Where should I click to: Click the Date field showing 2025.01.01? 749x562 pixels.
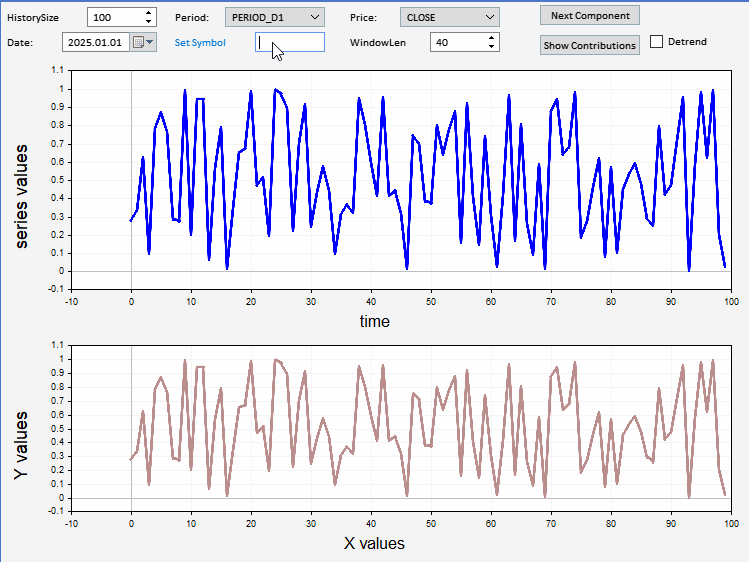click(96, 42)
